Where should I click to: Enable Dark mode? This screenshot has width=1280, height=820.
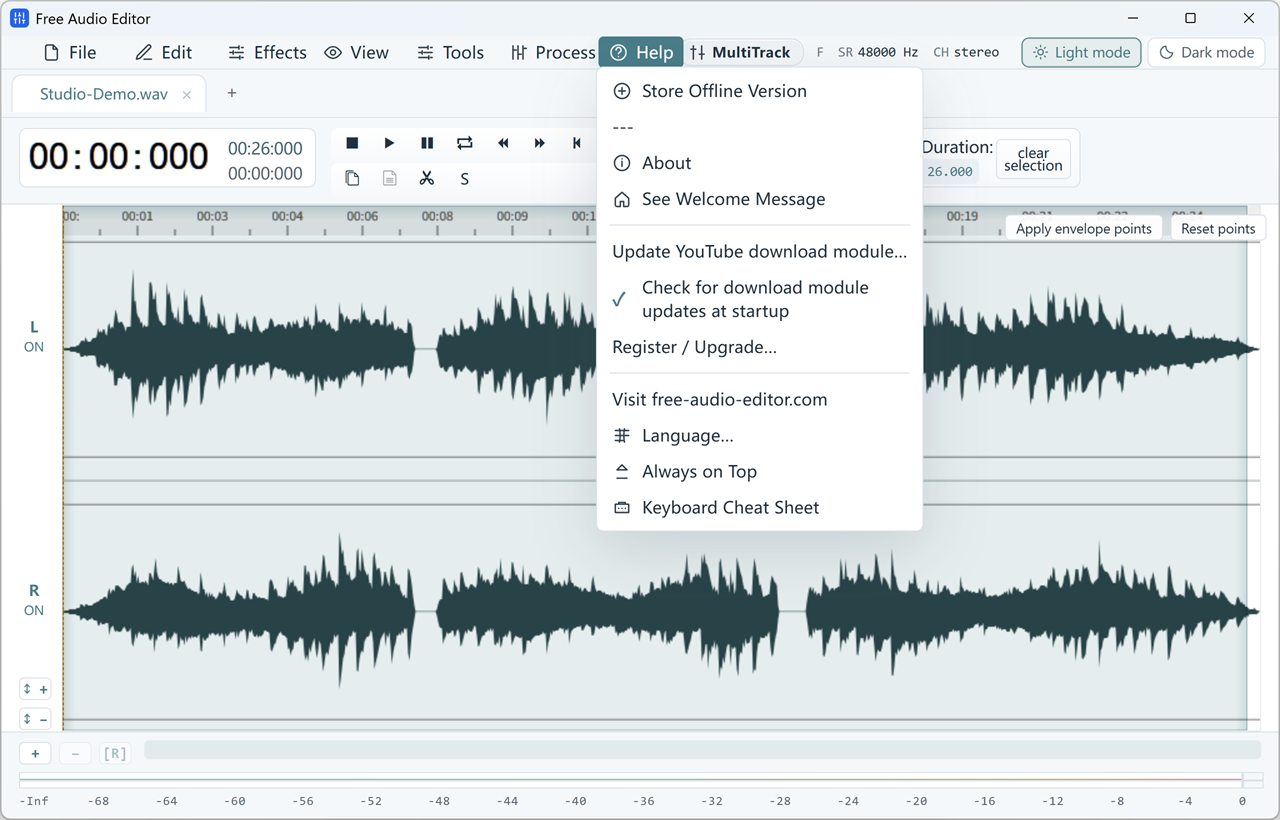(1206, 52)
